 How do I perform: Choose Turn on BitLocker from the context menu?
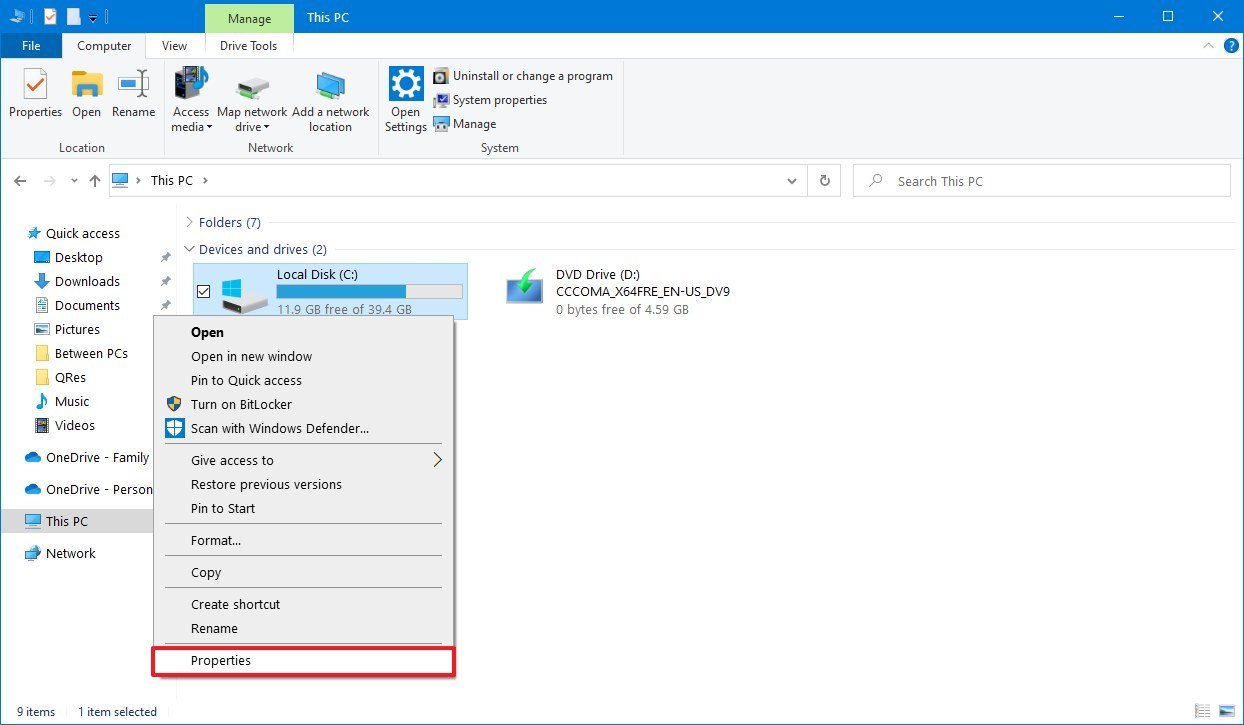click(x=240, y=404)
